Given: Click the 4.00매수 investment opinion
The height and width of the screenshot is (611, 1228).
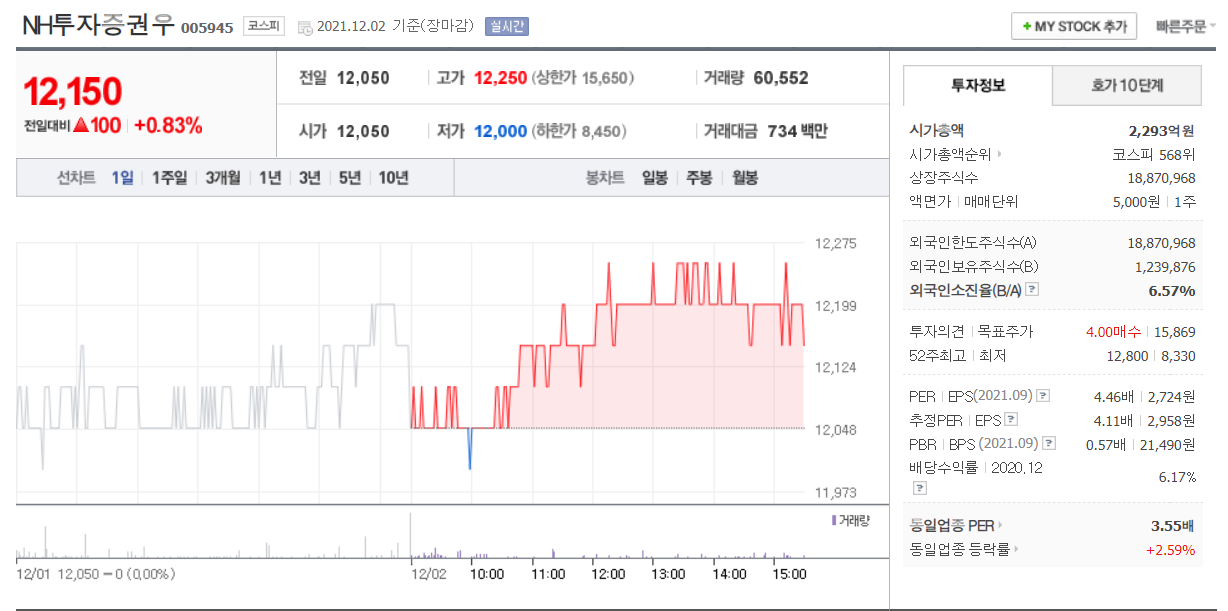Looking at the screenshot, I should click(x=1115, y=332).
